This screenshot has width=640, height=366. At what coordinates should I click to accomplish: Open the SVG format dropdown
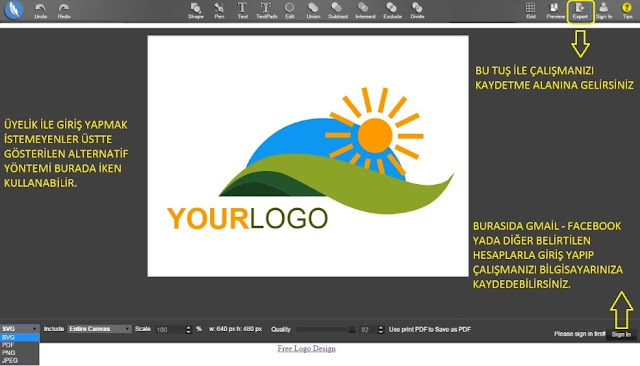20,329
